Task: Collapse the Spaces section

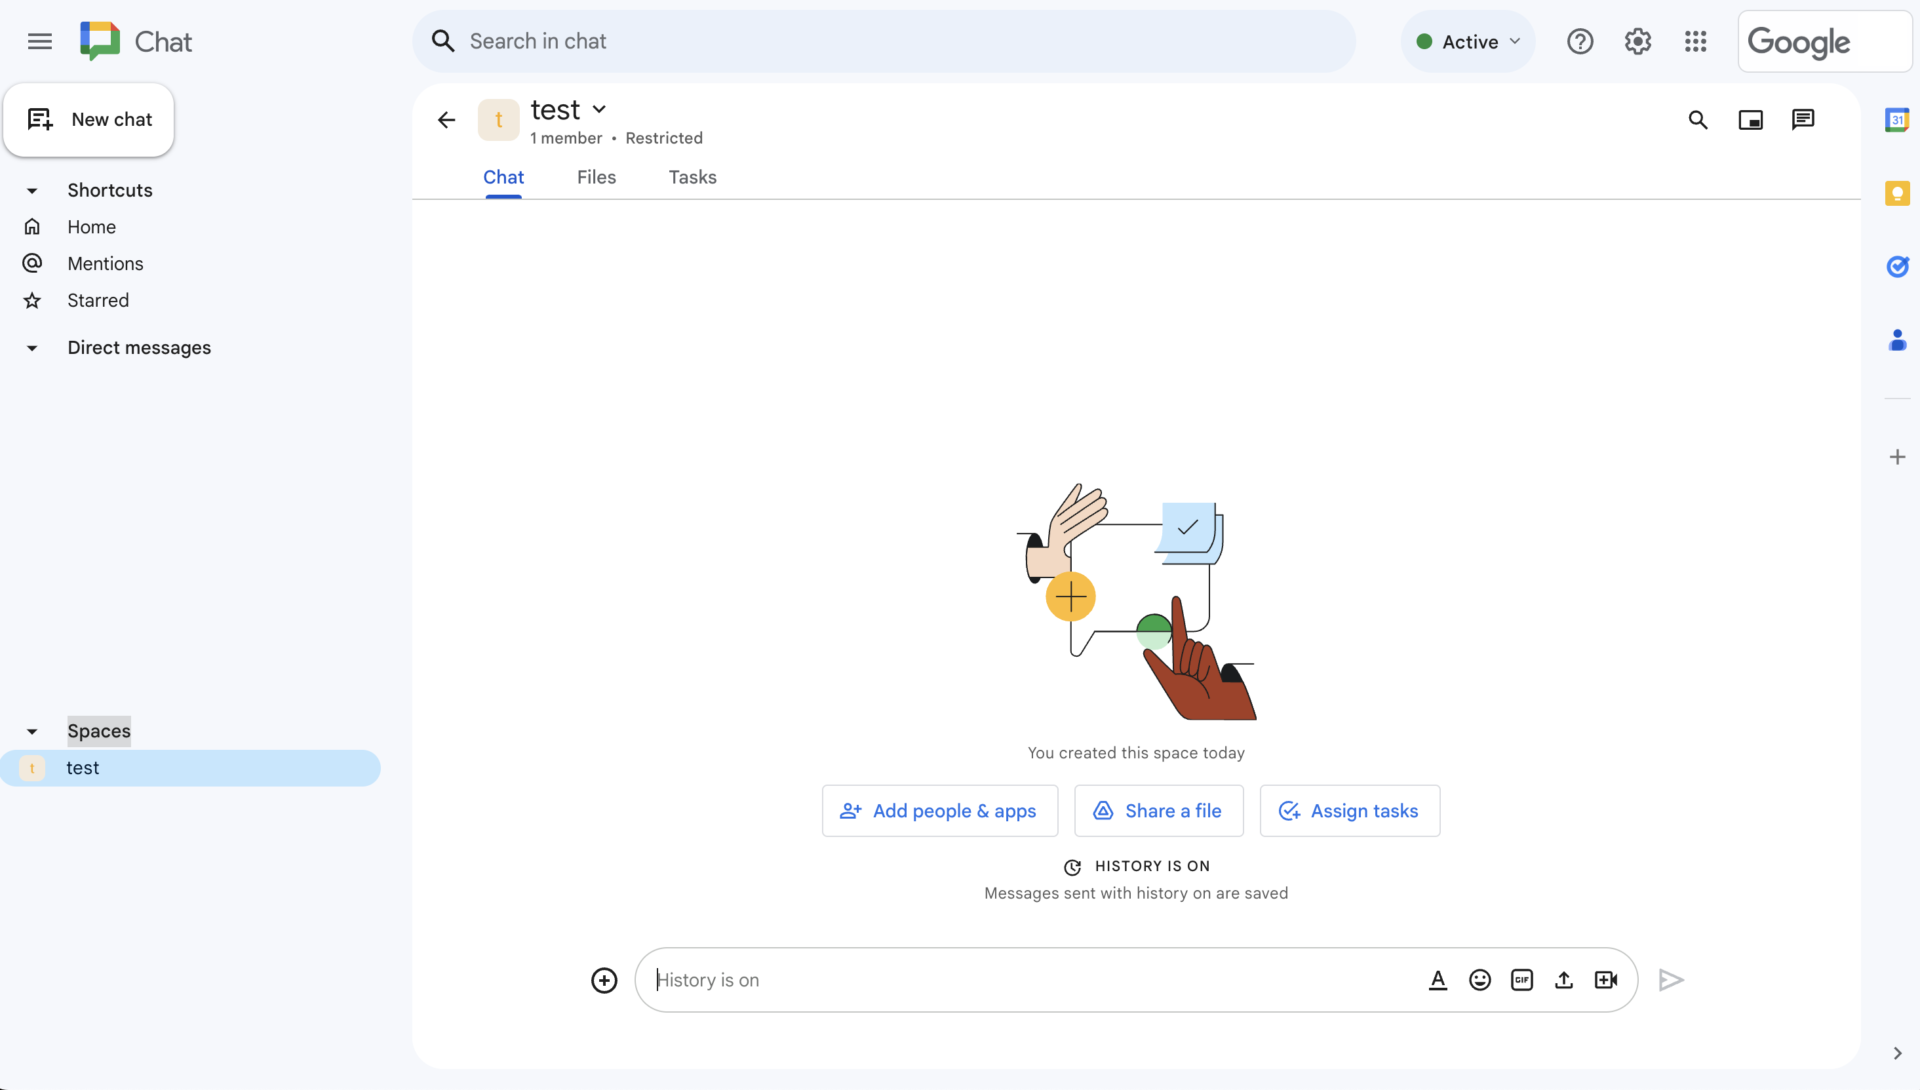Action: pyautogui.click(x=32, y=731)
